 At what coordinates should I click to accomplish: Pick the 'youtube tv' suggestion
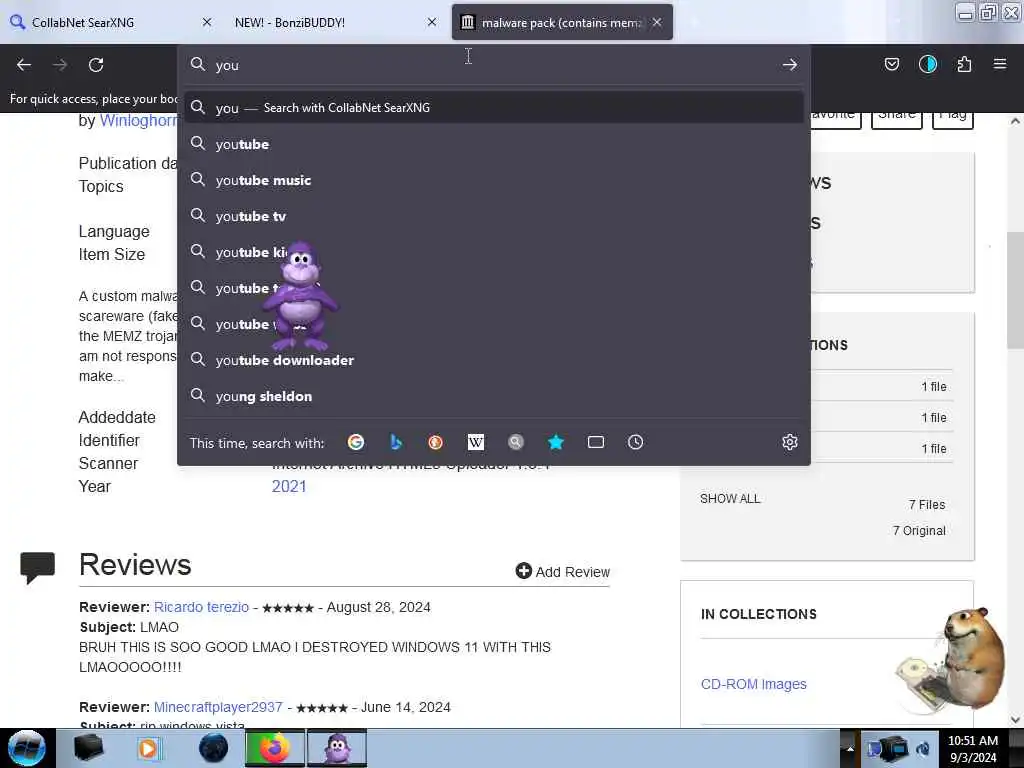tap(494, 216)
